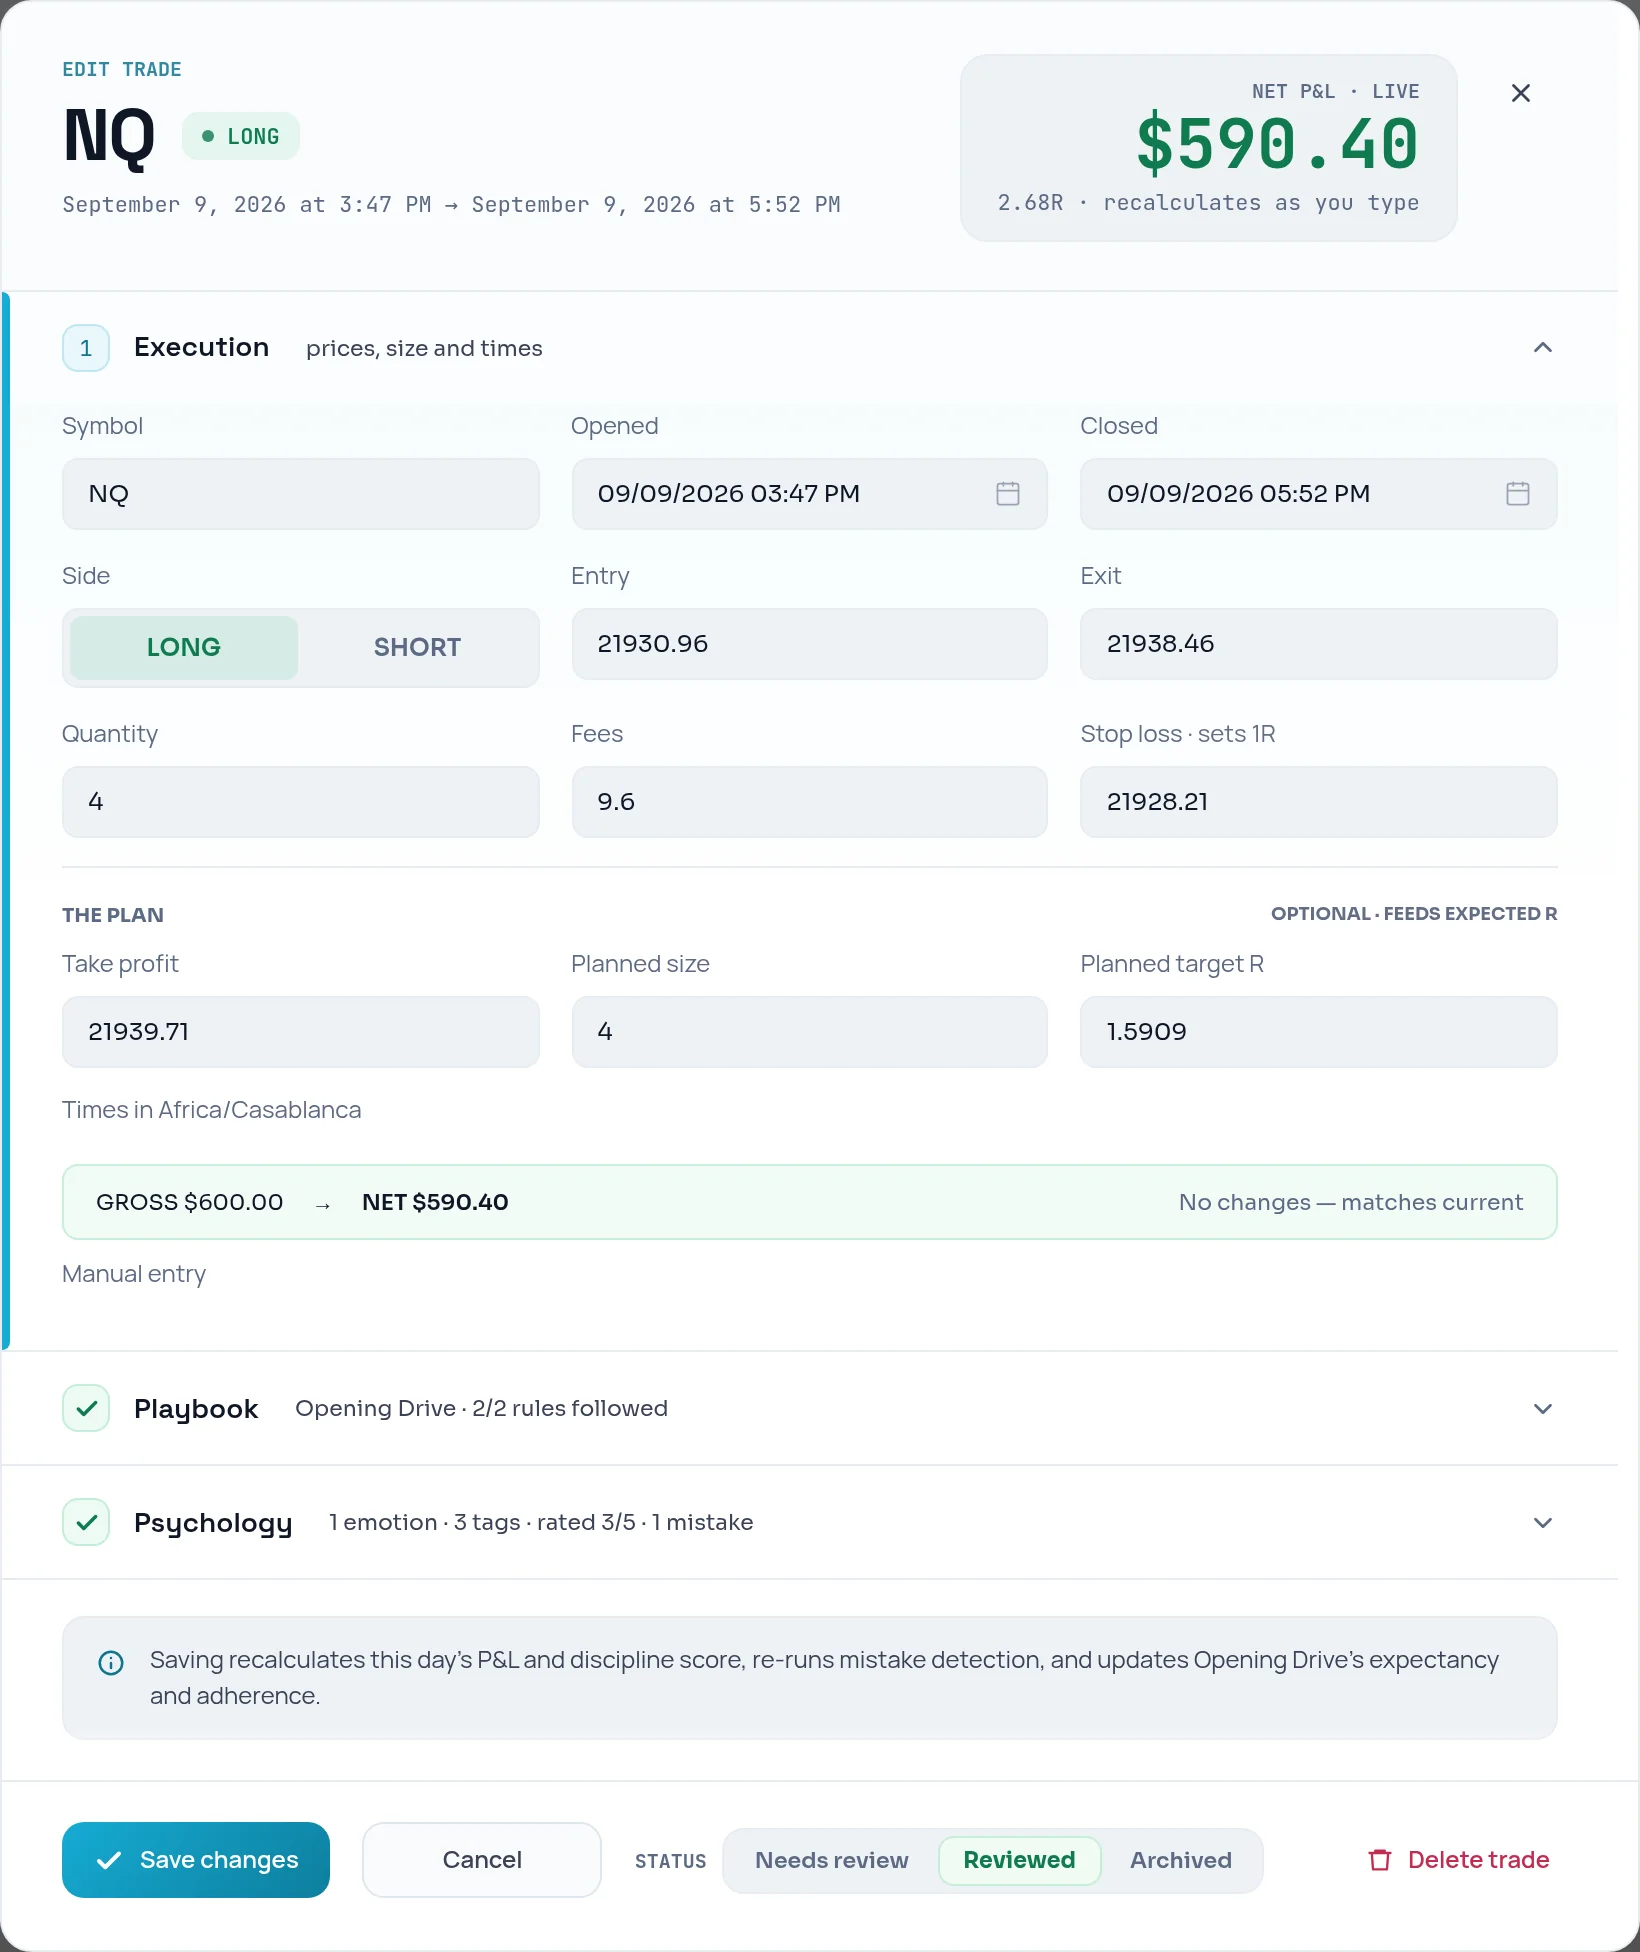Open calendar picker for Opened date
This screenshot has height=1952, width=1640.
pyautogui.click(x=1008, y=493)
